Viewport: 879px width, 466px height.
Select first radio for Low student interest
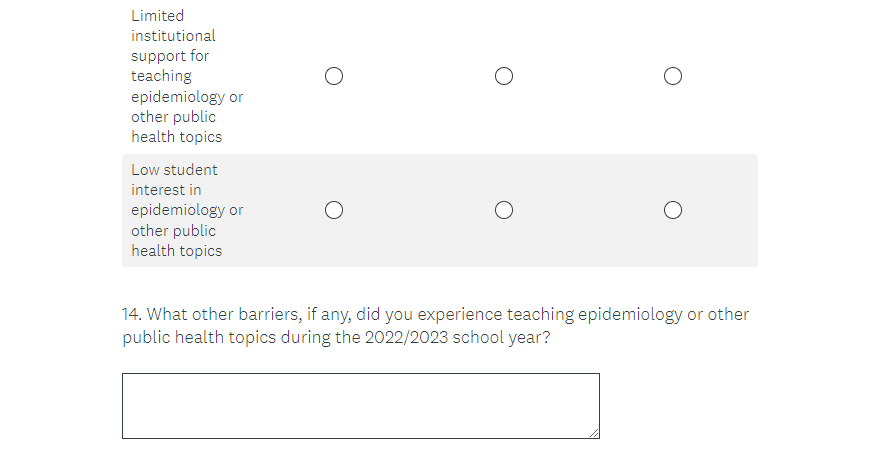tap(334, 210)
